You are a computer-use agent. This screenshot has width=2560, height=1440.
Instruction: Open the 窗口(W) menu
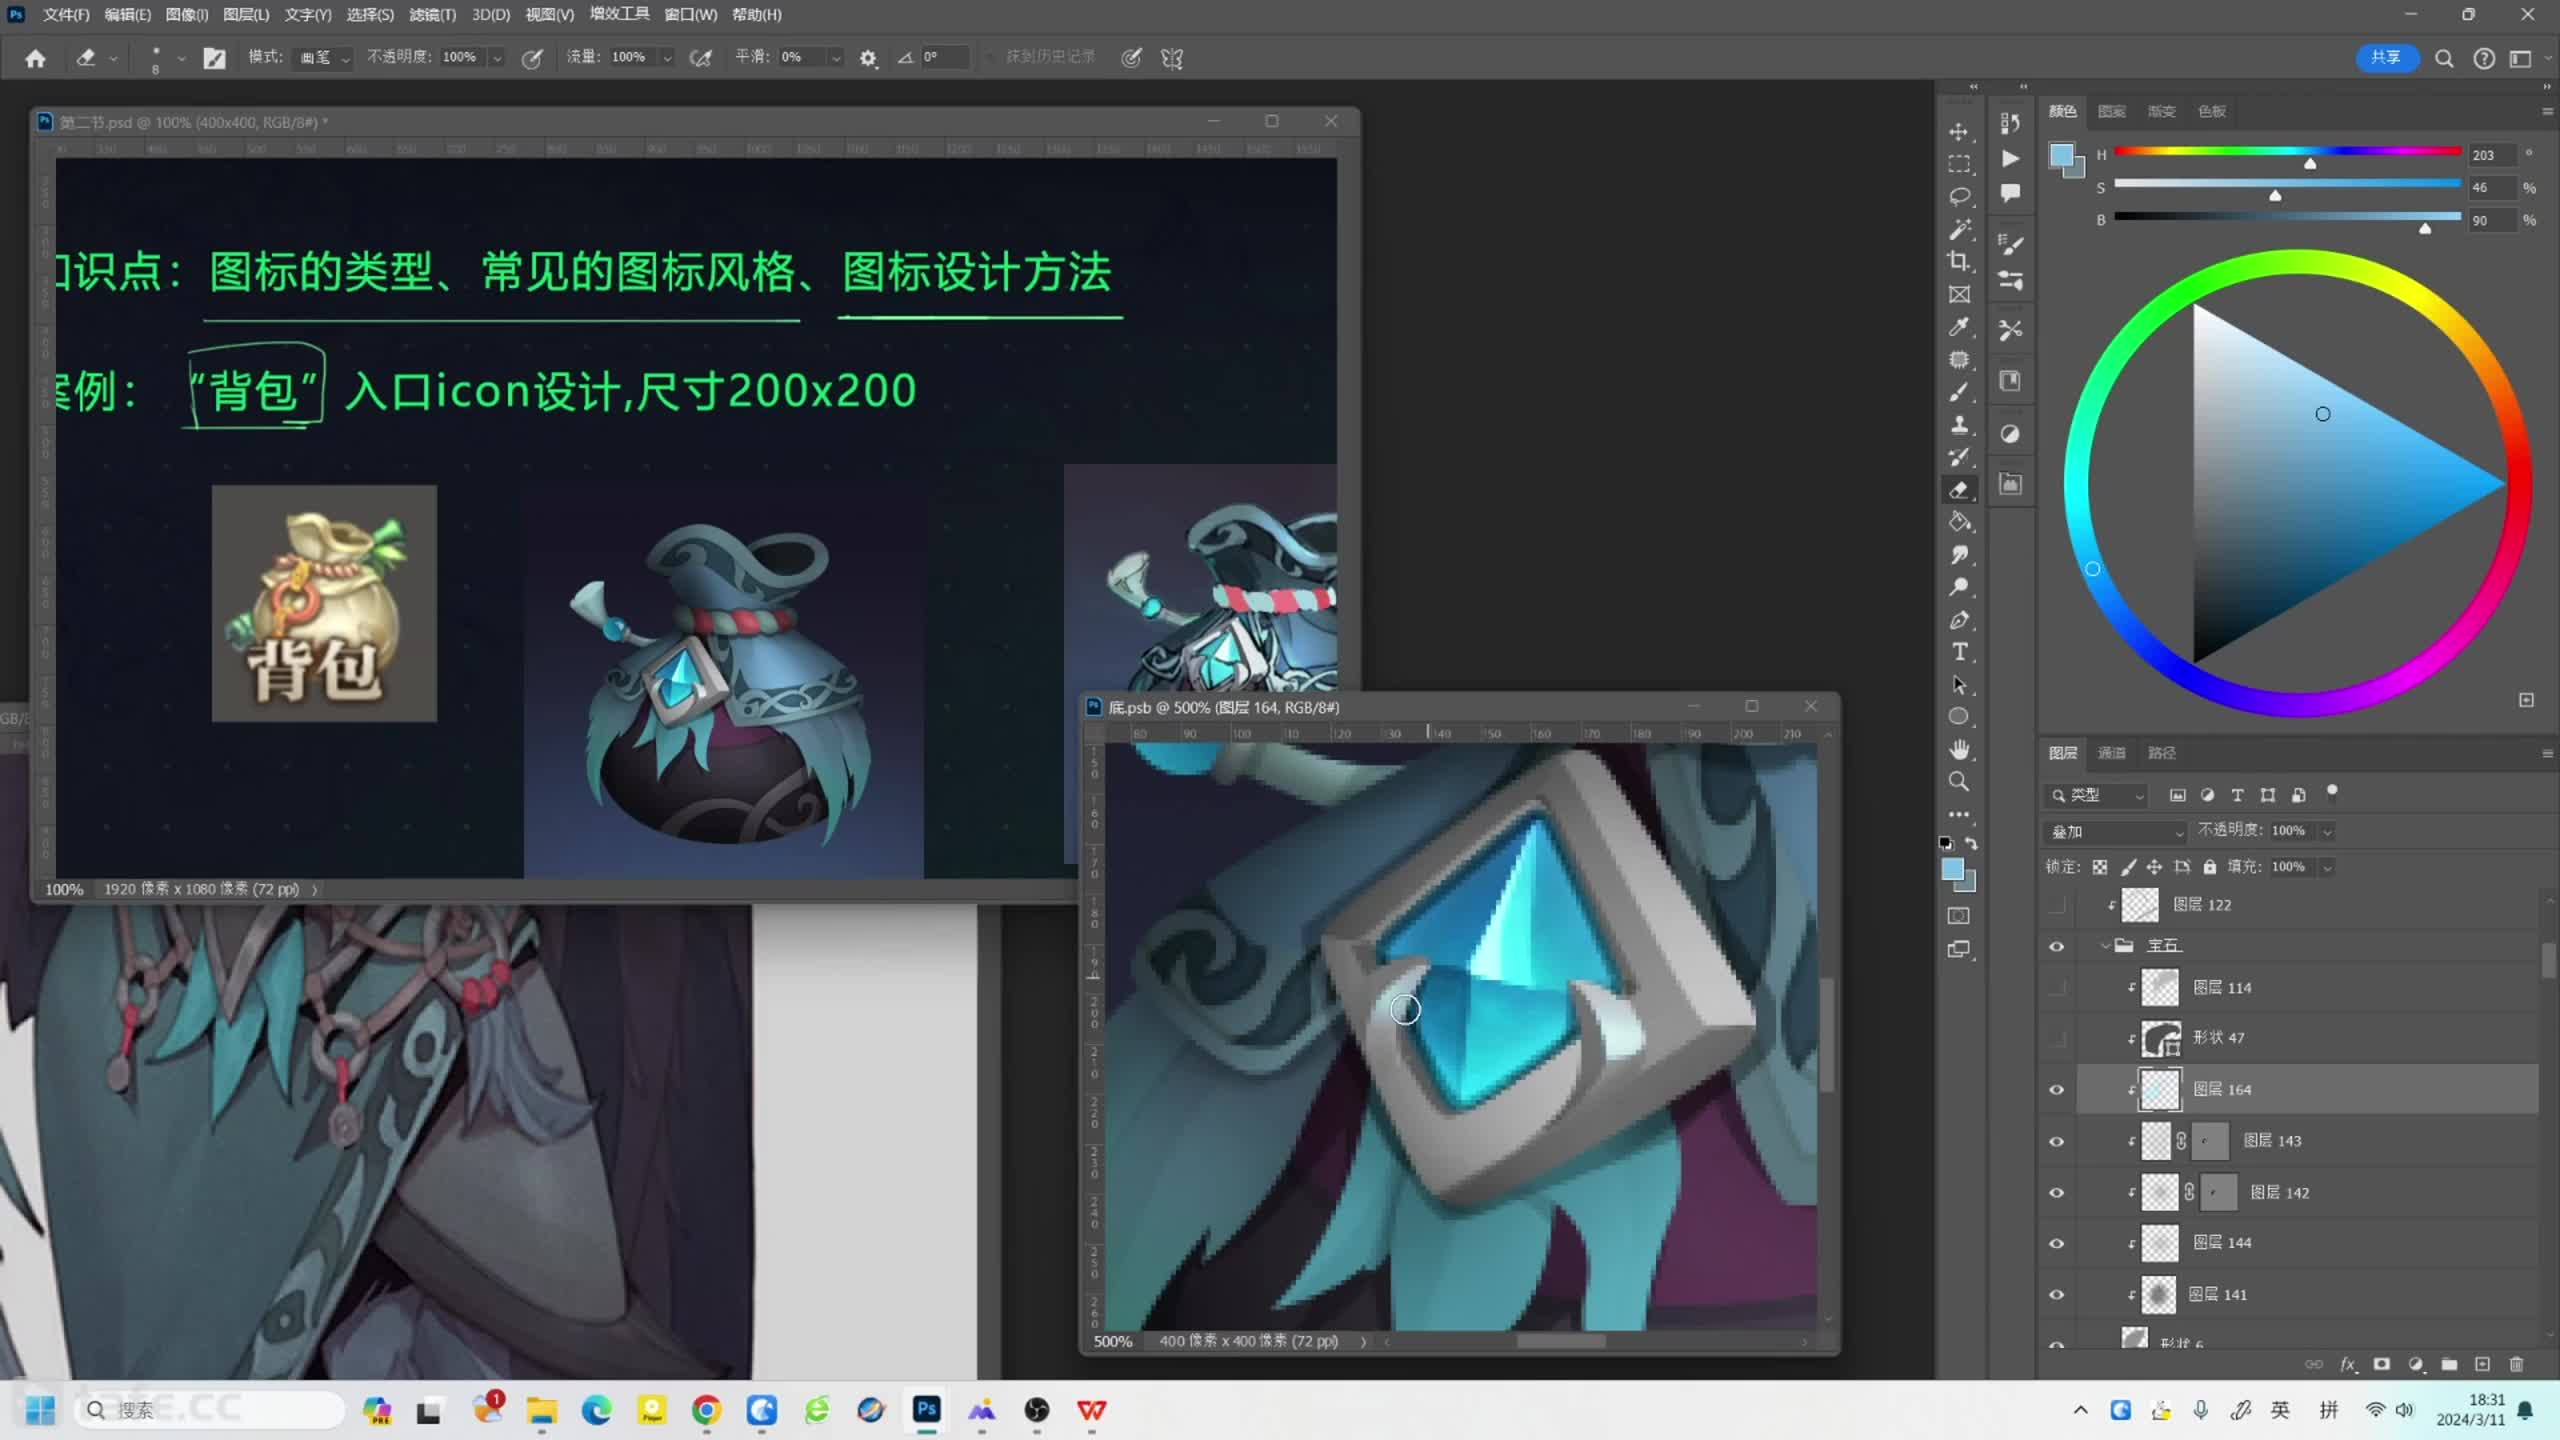tap(691, 15)
